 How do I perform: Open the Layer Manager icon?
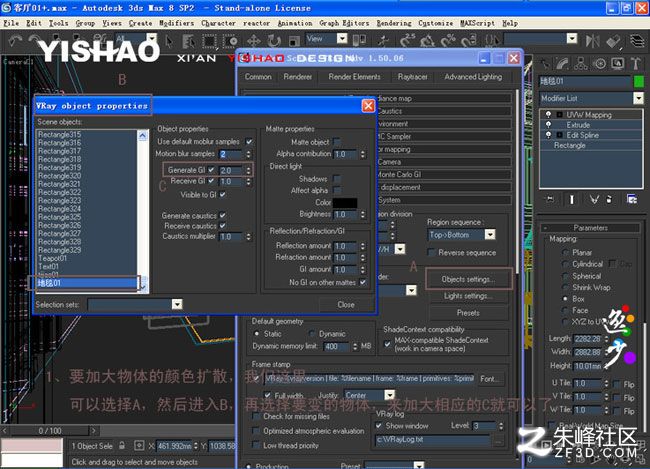tap(638, 41)
